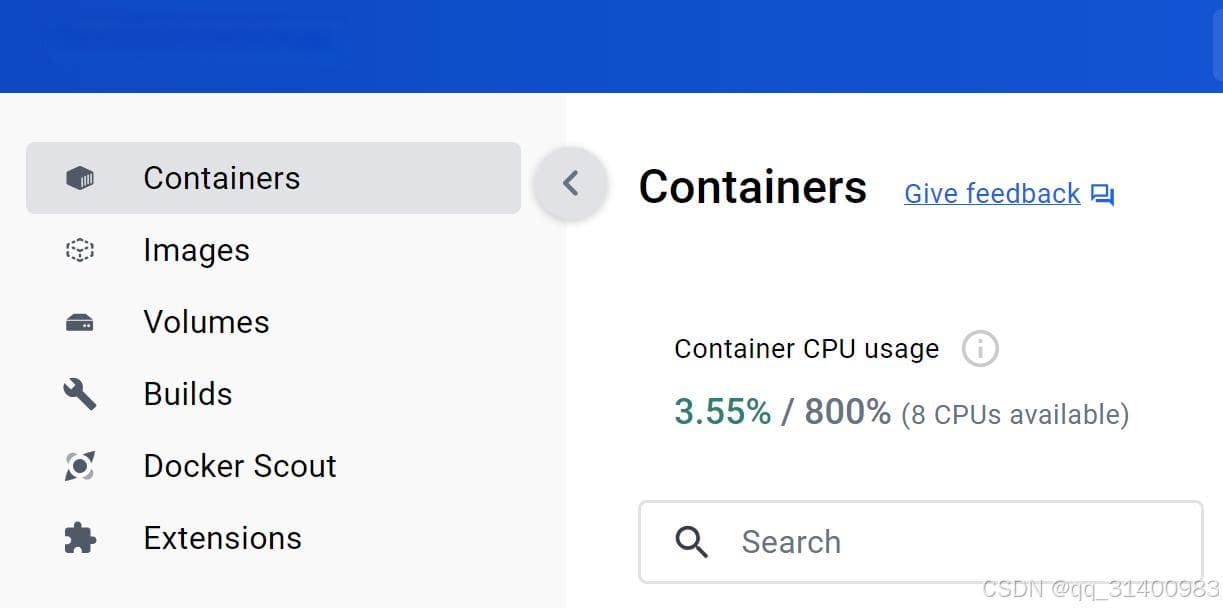Image resolution: width=1223 pixels, height=608 pixels.
Task: Open the Images section
Action: tap(273, 250)
